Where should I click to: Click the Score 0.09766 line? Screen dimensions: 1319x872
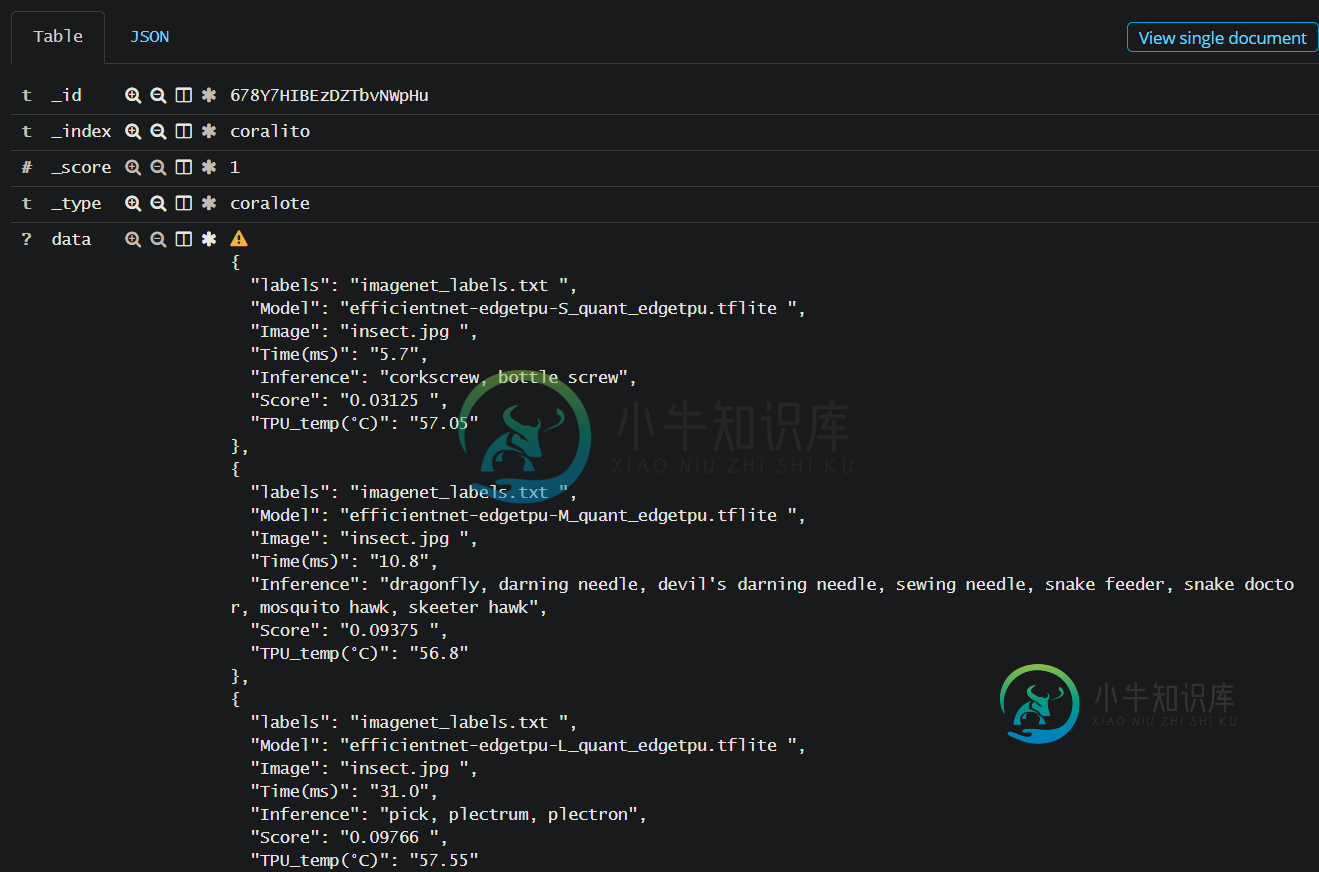[x=349, y=837]
